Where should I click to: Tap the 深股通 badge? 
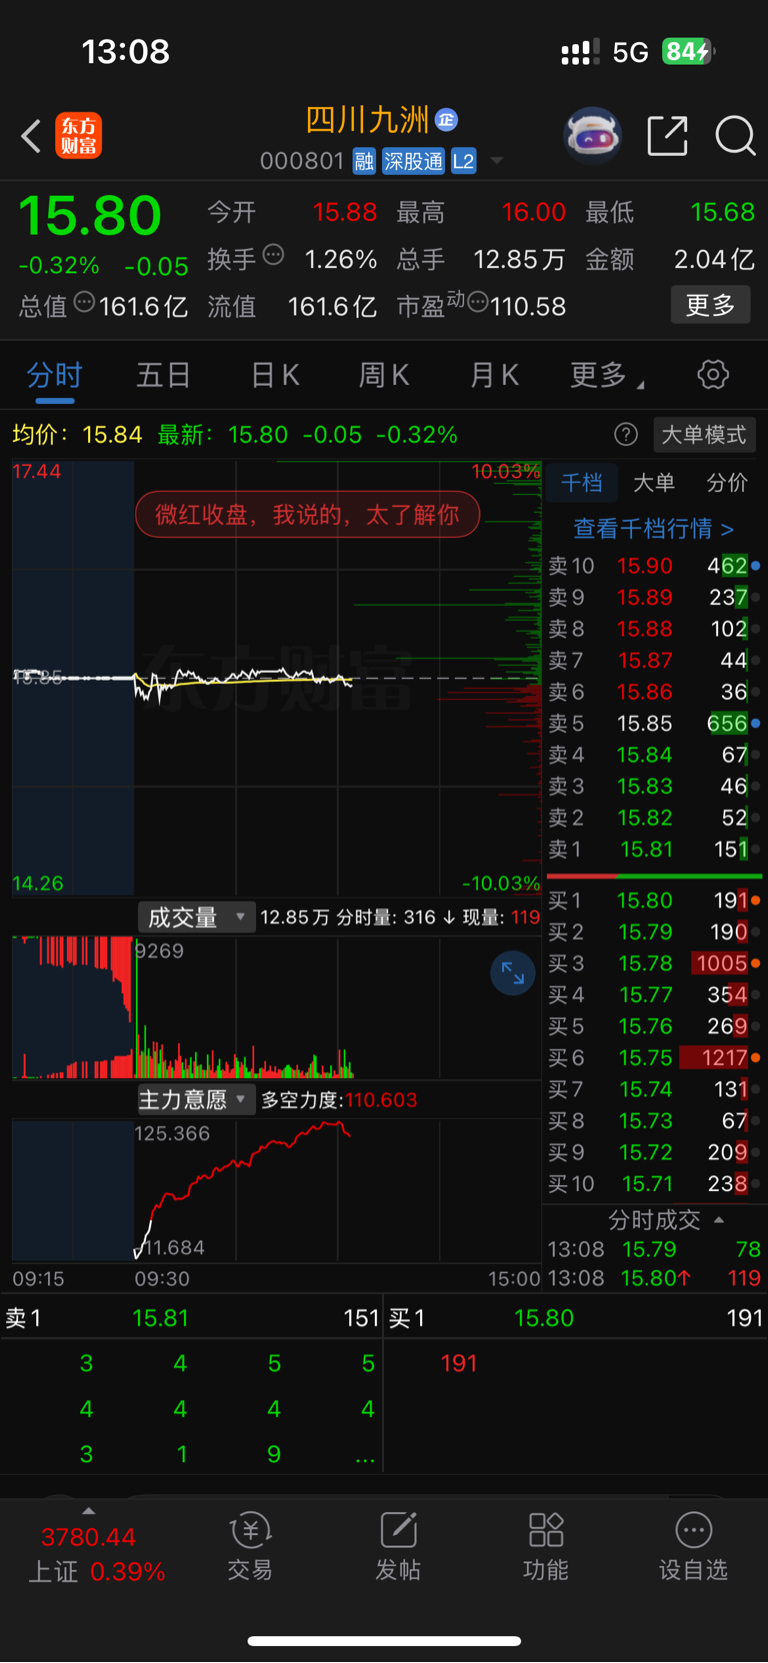[414, 161]
